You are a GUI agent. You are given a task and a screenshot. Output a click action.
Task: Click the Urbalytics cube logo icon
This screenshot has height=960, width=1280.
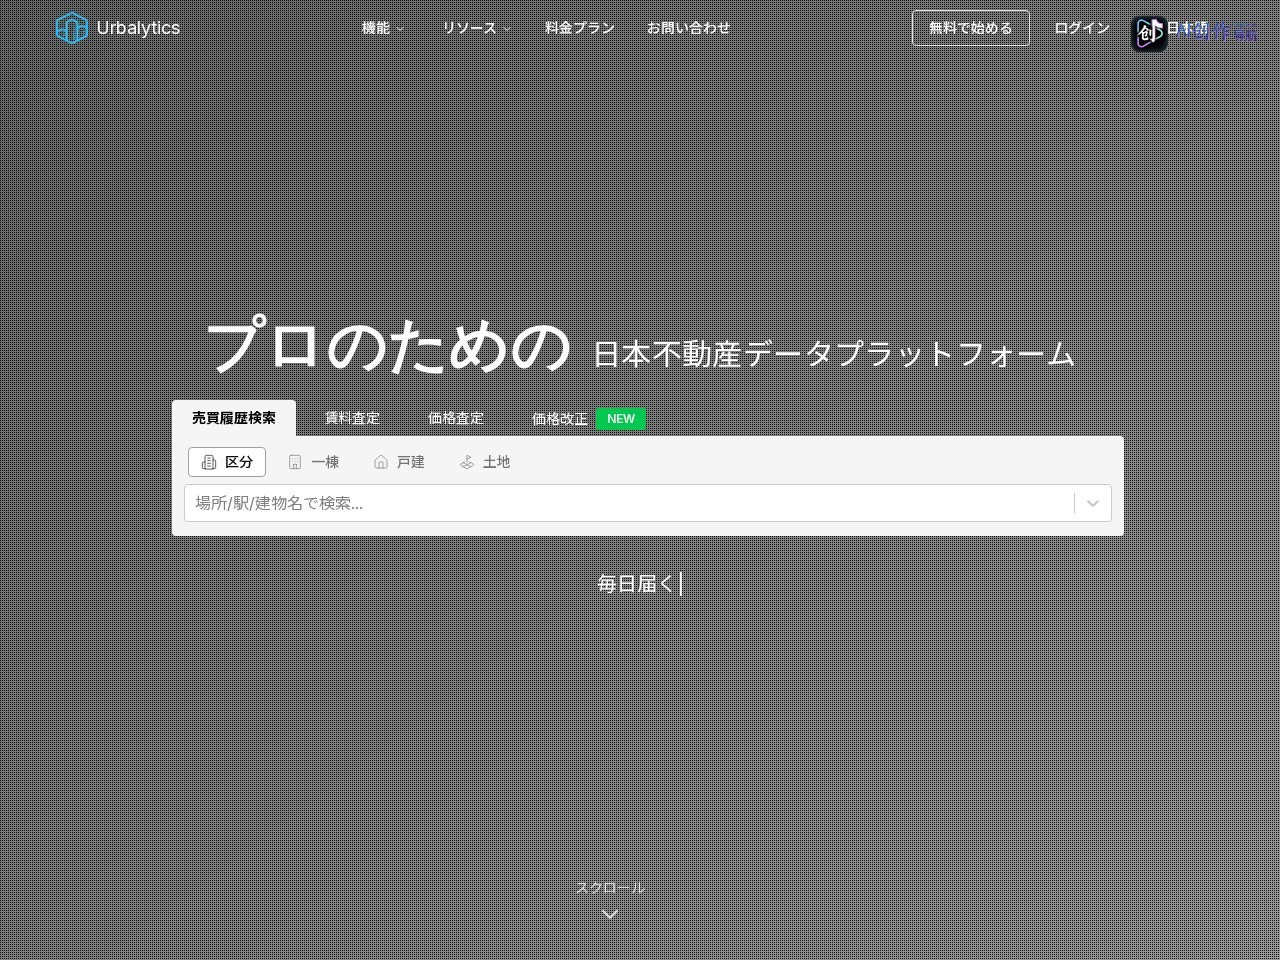(72, 28)
